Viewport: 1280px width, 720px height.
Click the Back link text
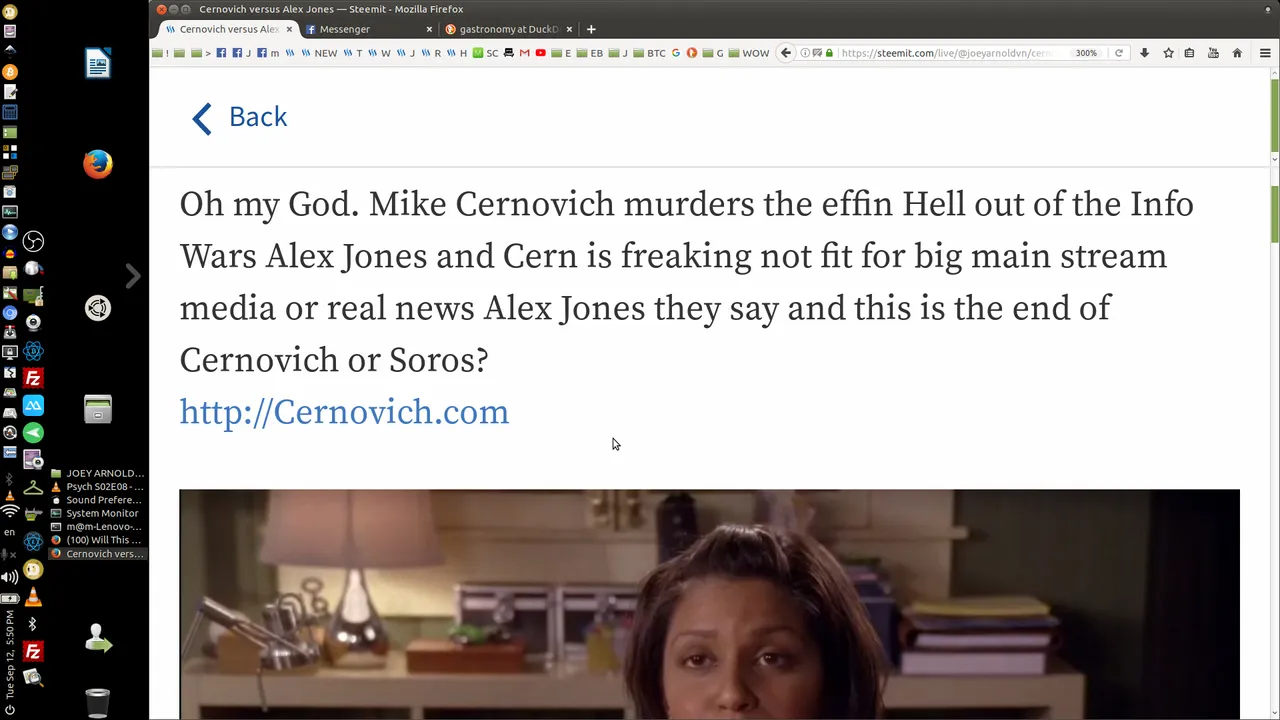click(258, 117)
